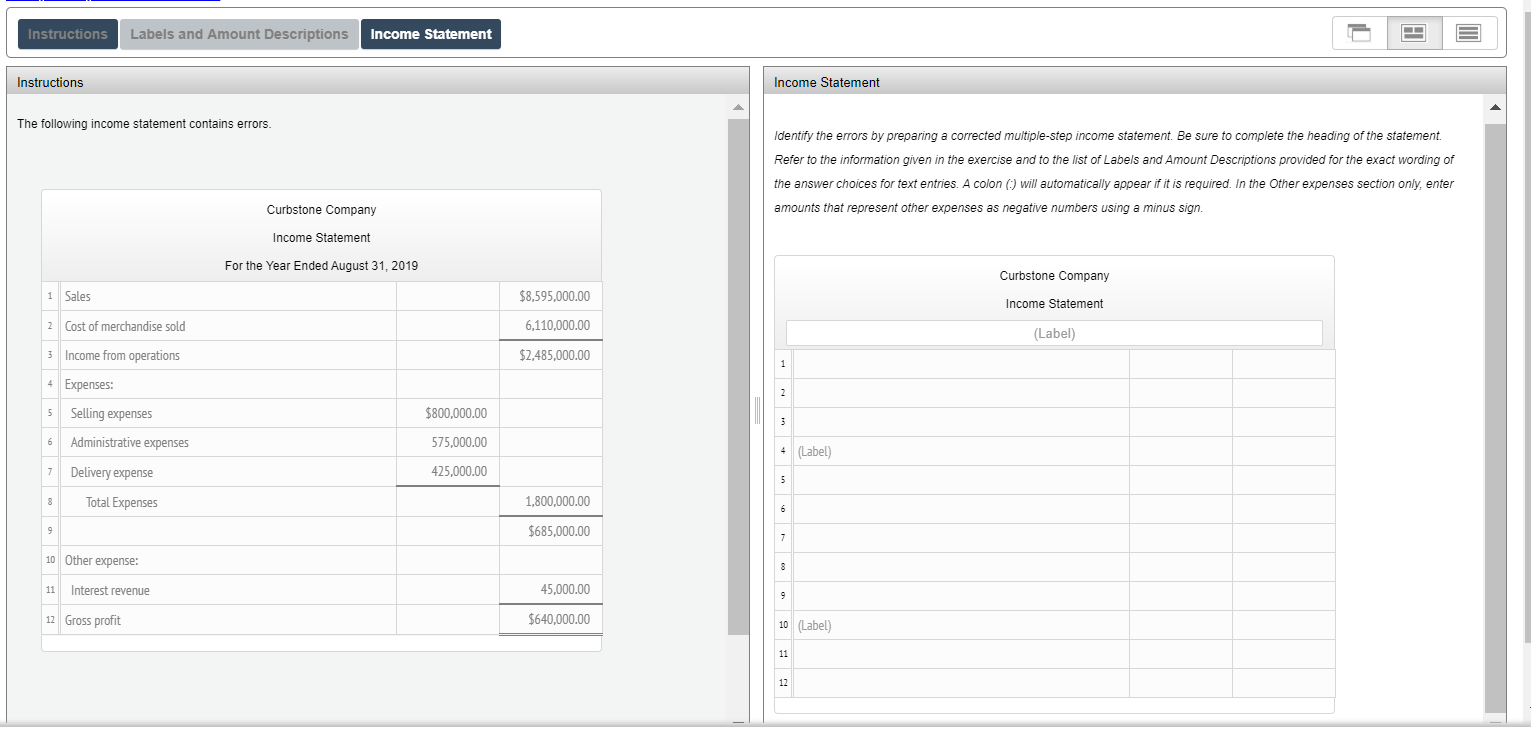Switch to floating panels view mode
This screenshot has width=1531, height=729.
point(1359,32)
